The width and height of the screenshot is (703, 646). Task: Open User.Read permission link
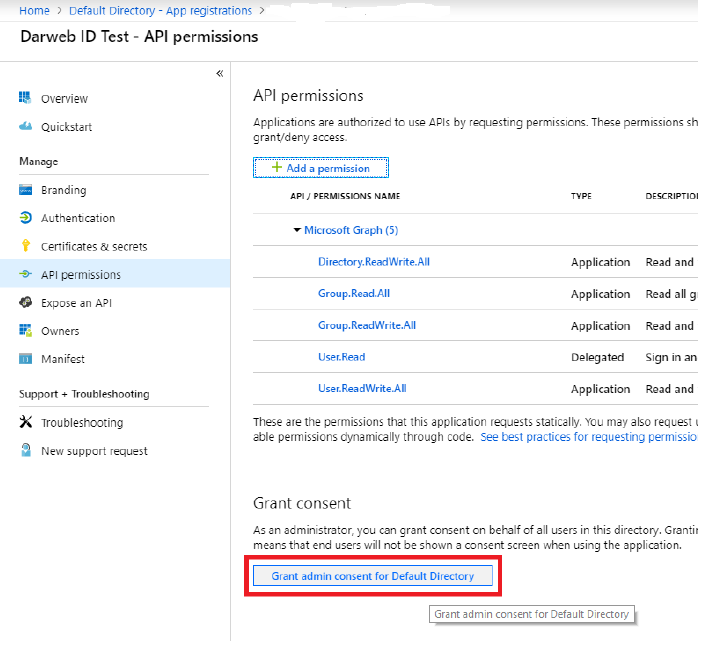[342, 357]
